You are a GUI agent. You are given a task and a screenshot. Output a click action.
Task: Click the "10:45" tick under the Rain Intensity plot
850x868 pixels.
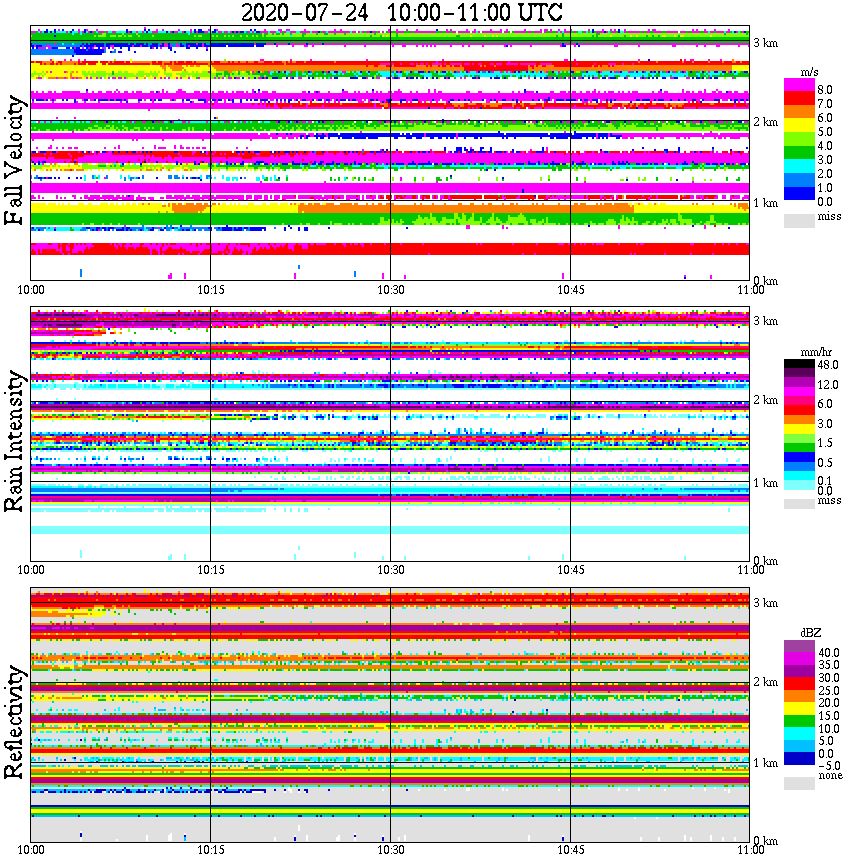(570, 570)
